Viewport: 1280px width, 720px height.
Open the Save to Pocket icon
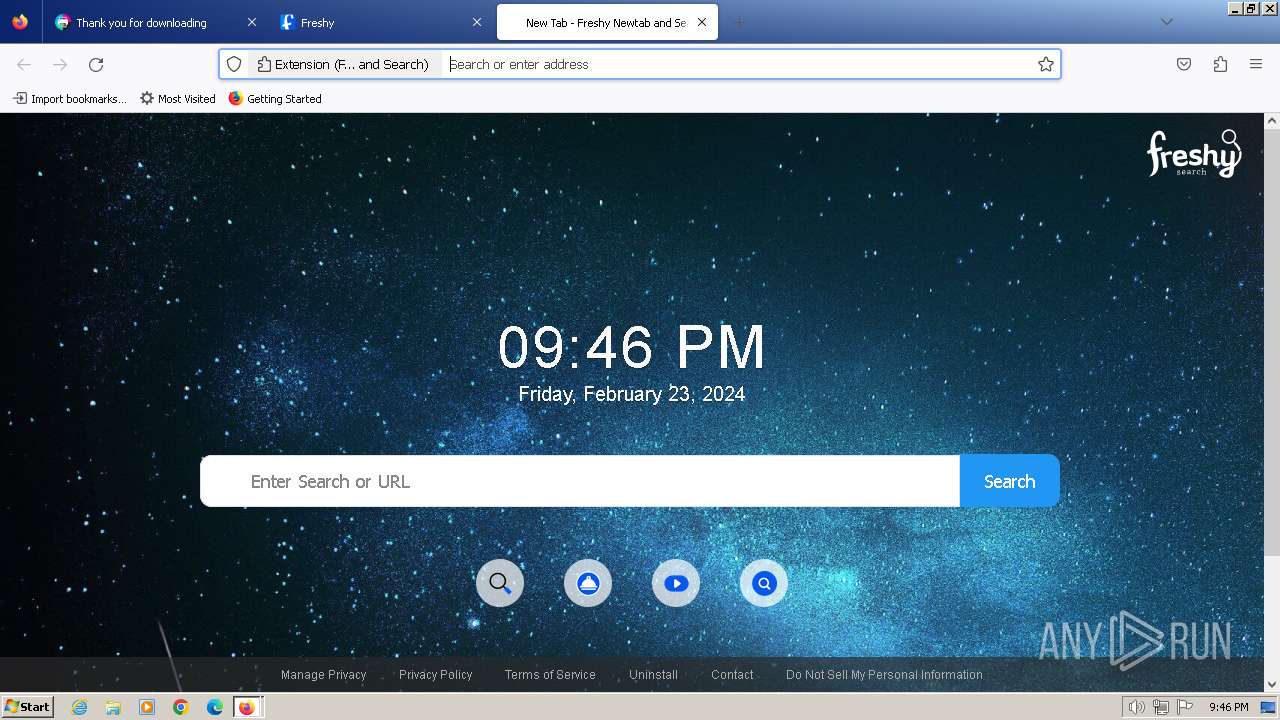[x=1184, y=64]
